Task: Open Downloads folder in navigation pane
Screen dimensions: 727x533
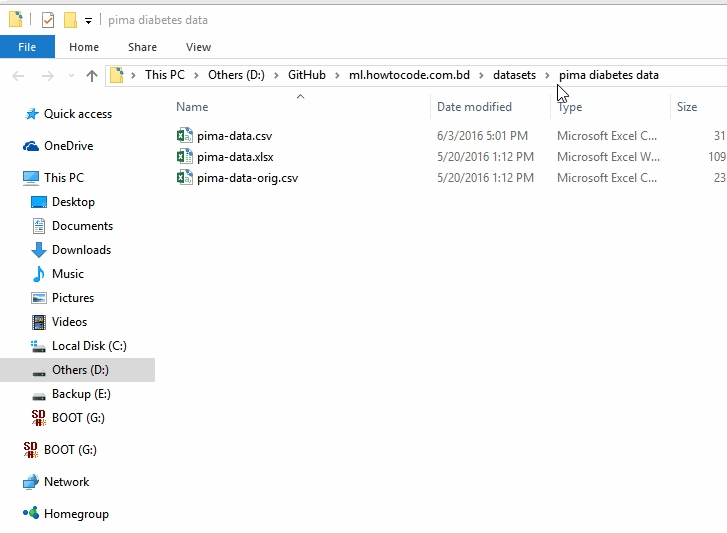Action: [81, 250]
